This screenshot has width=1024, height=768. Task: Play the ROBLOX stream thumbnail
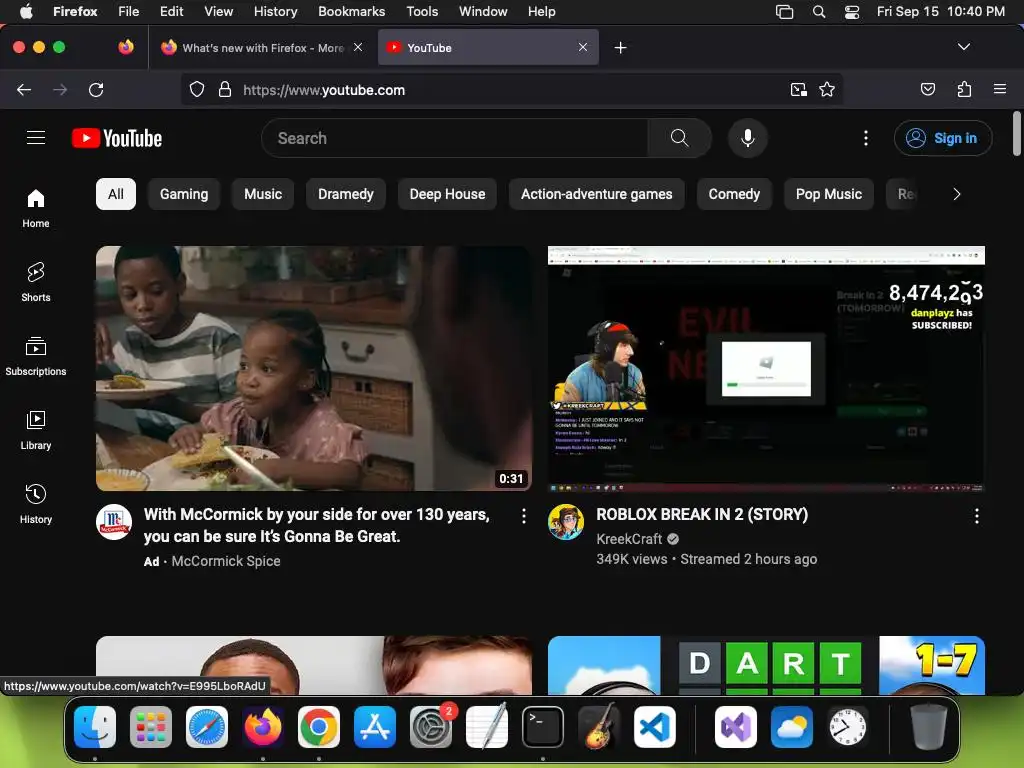766,368
